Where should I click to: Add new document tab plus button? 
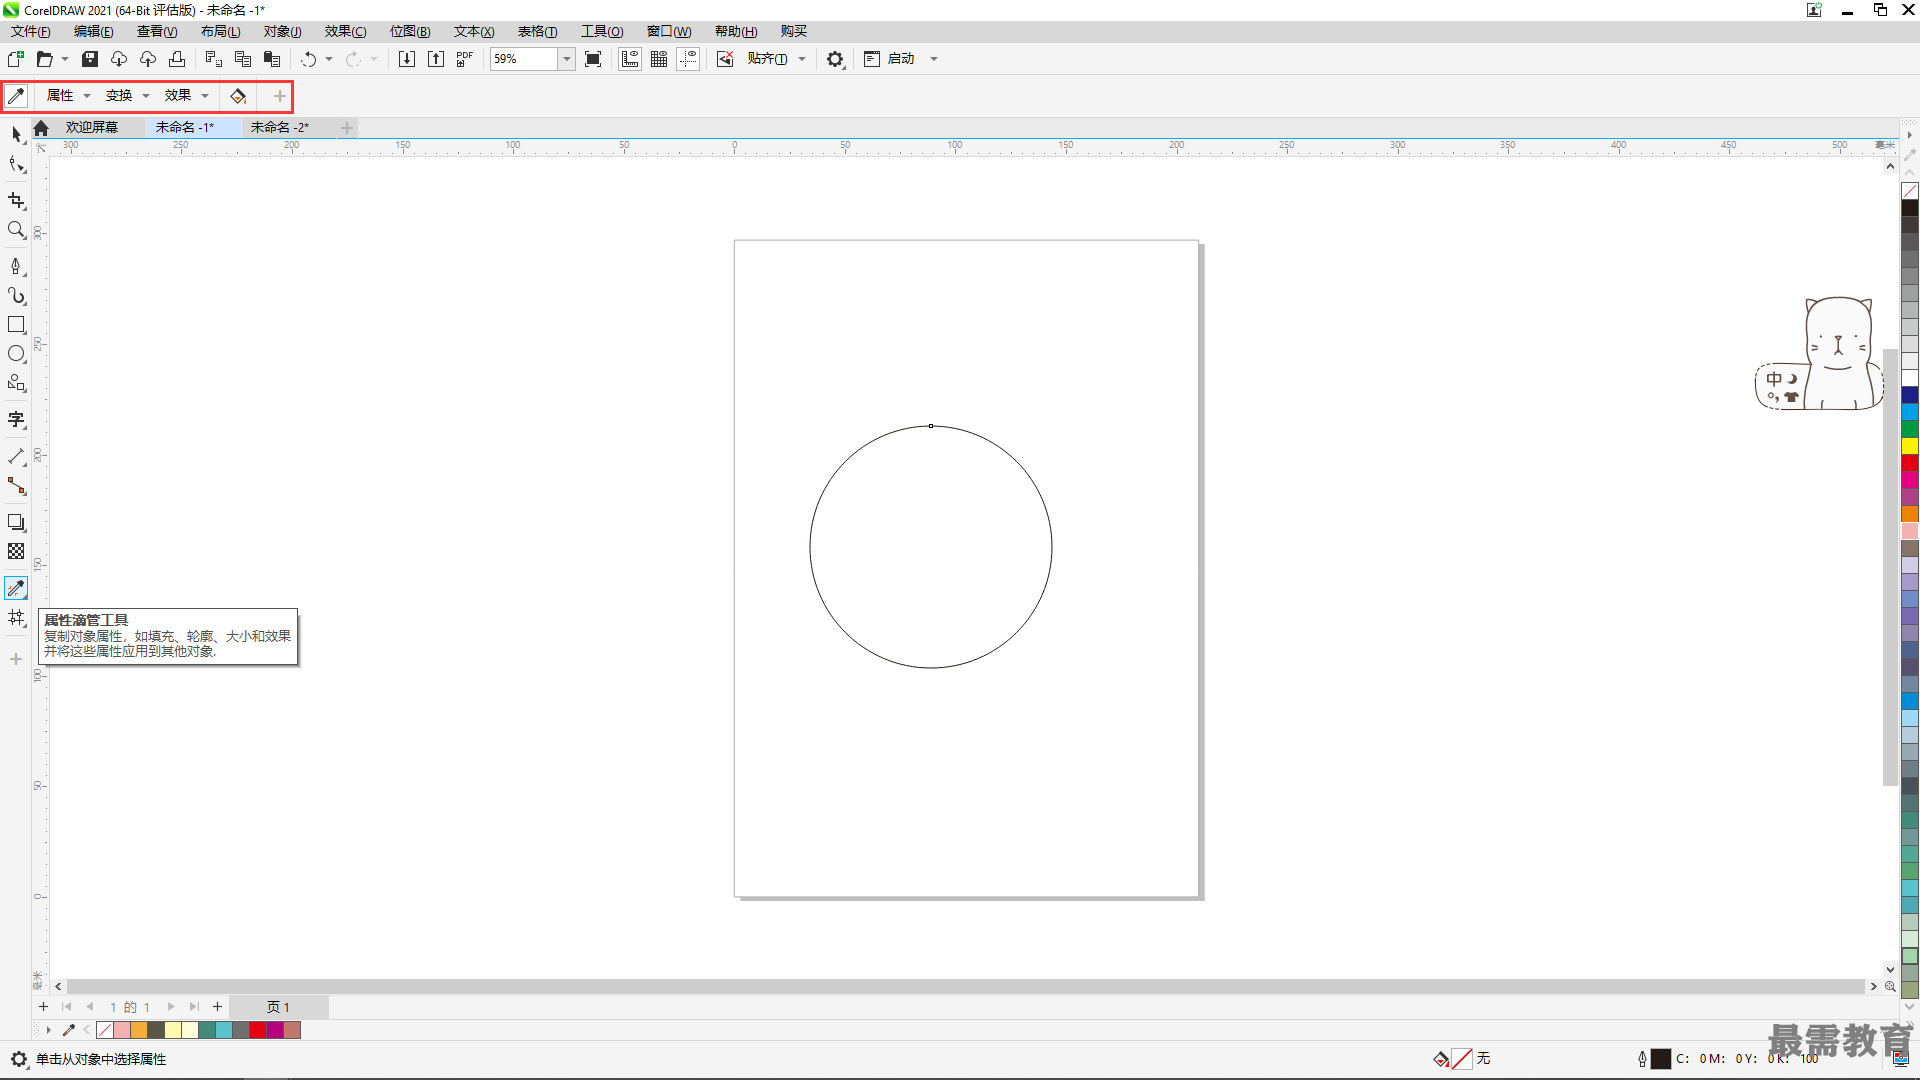click(347, 127)
